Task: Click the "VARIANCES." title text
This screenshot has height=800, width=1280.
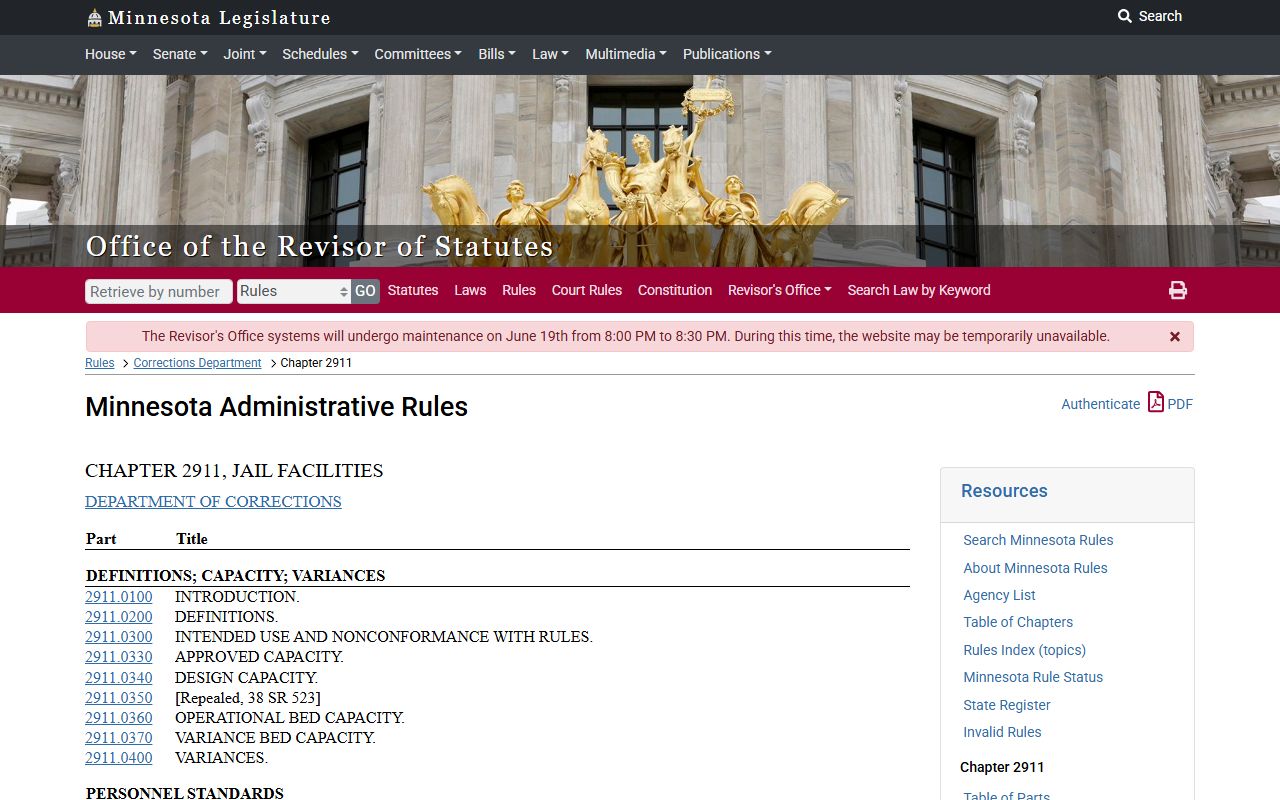Action: pos(221,758)
